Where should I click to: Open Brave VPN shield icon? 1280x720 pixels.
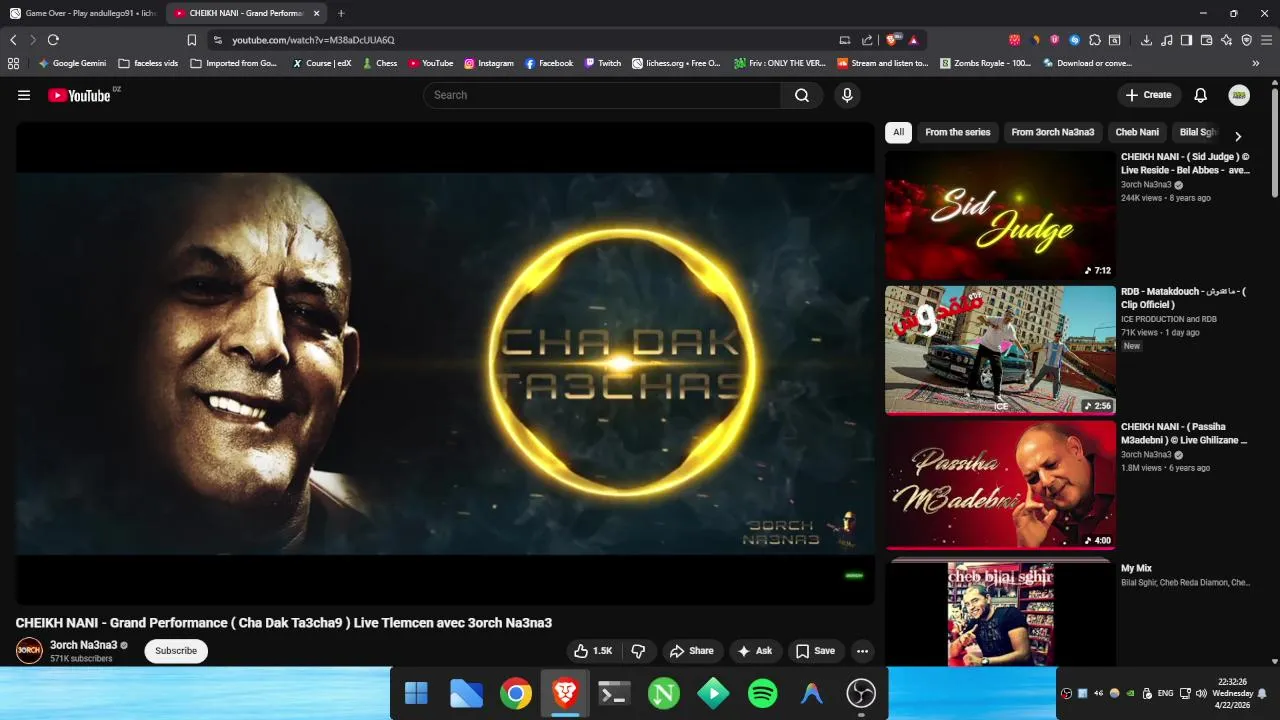click(1246, 40)
